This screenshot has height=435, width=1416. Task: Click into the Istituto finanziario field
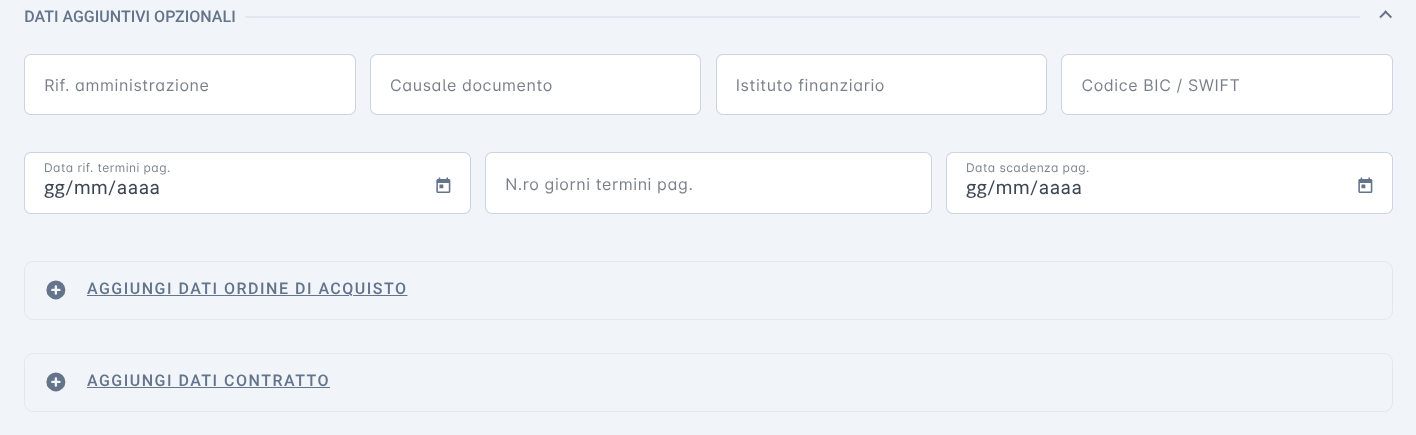pos(881,85)
